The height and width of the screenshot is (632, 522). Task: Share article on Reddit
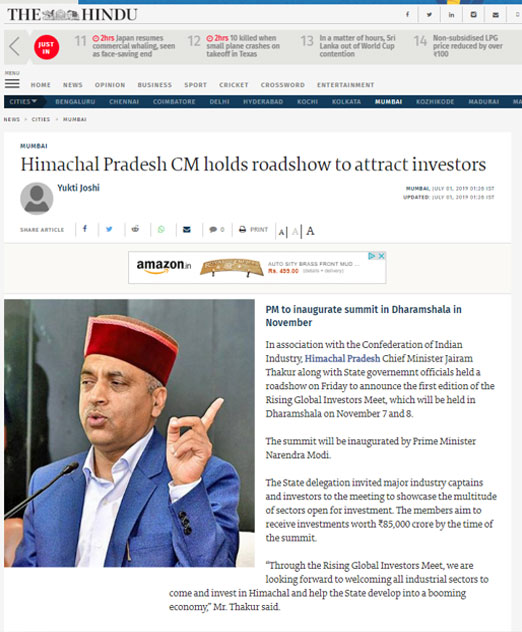(135, 229)
